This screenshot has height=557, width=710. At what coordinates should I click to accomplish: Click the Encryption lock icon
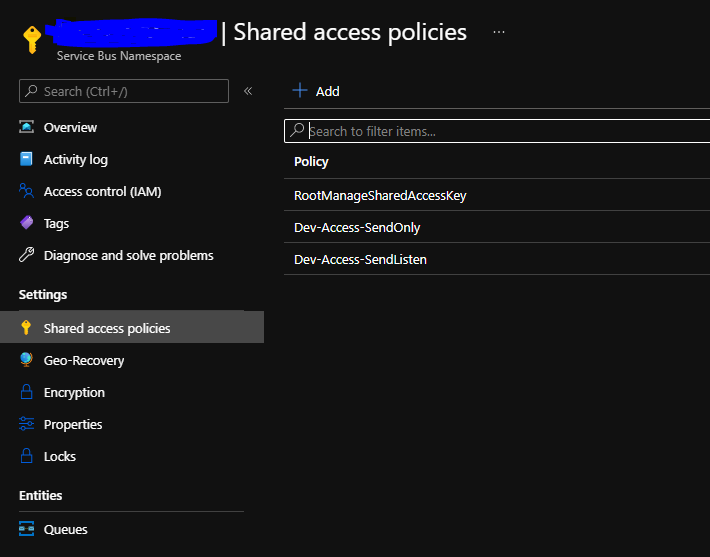point(27,392)
